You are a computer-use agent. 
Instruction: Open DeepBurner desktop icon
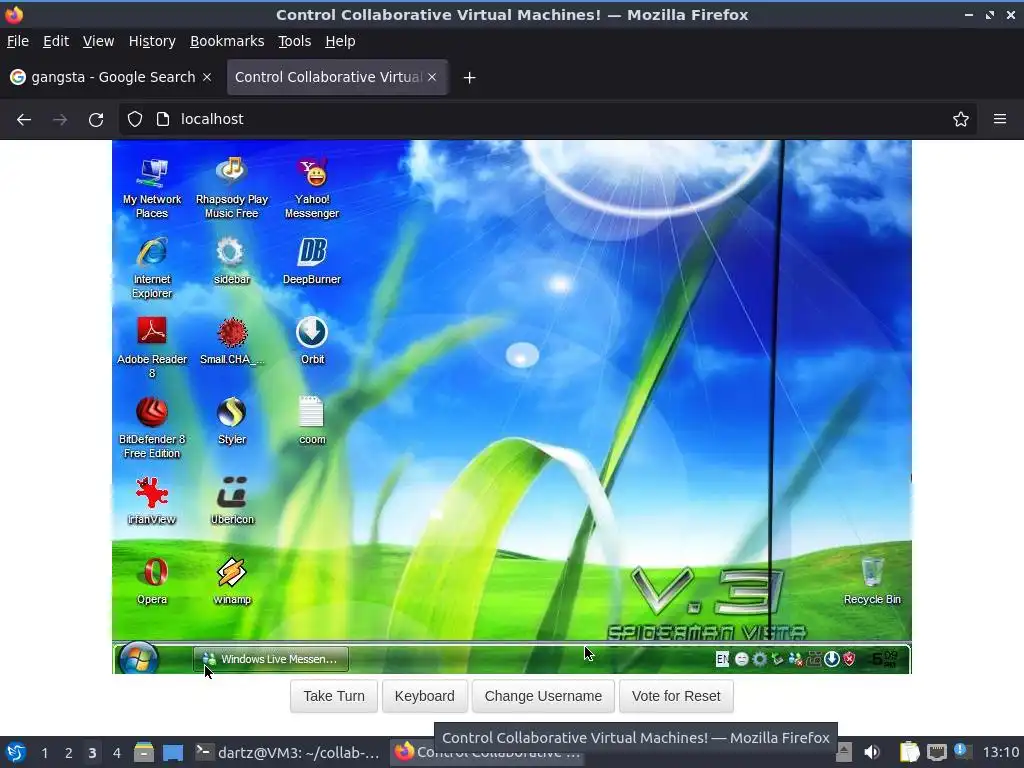(312, 261)
